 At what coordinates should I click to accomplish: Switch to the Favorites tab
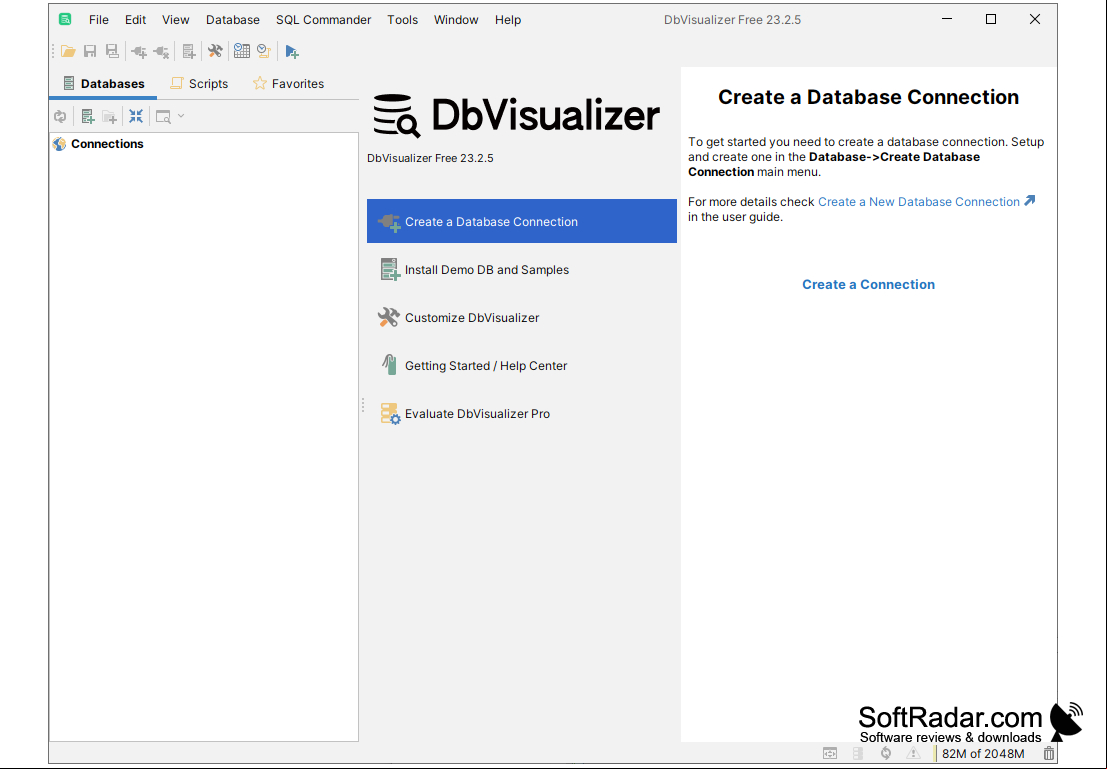click(x=289, y=83)
